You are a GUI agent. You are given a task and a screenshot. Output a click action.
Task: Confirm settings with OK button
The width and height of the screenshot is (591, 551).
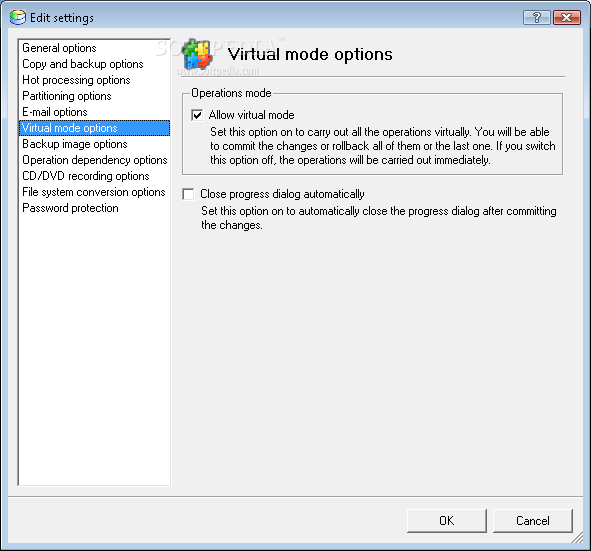point(447,521)
